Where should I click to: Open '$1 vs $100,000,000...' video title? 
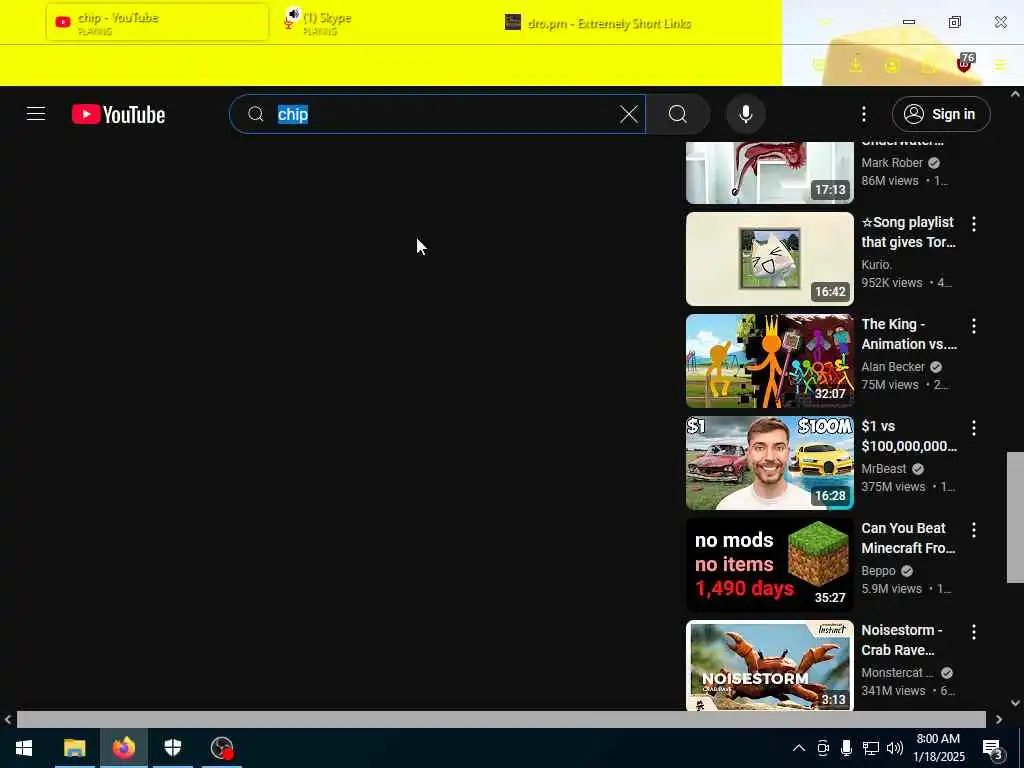pos(908,436)
